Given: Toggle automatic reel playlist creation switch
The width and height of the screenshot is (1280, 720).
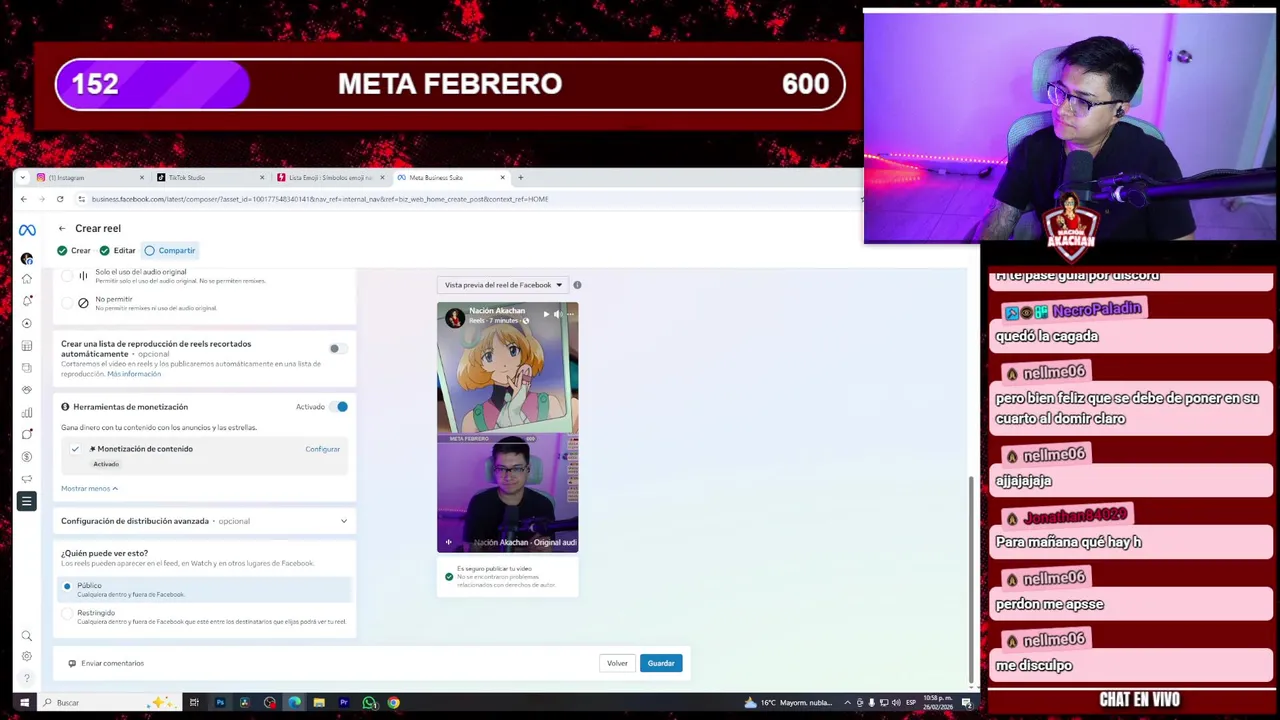Looking at the screenshot, I should pos(338,349).
